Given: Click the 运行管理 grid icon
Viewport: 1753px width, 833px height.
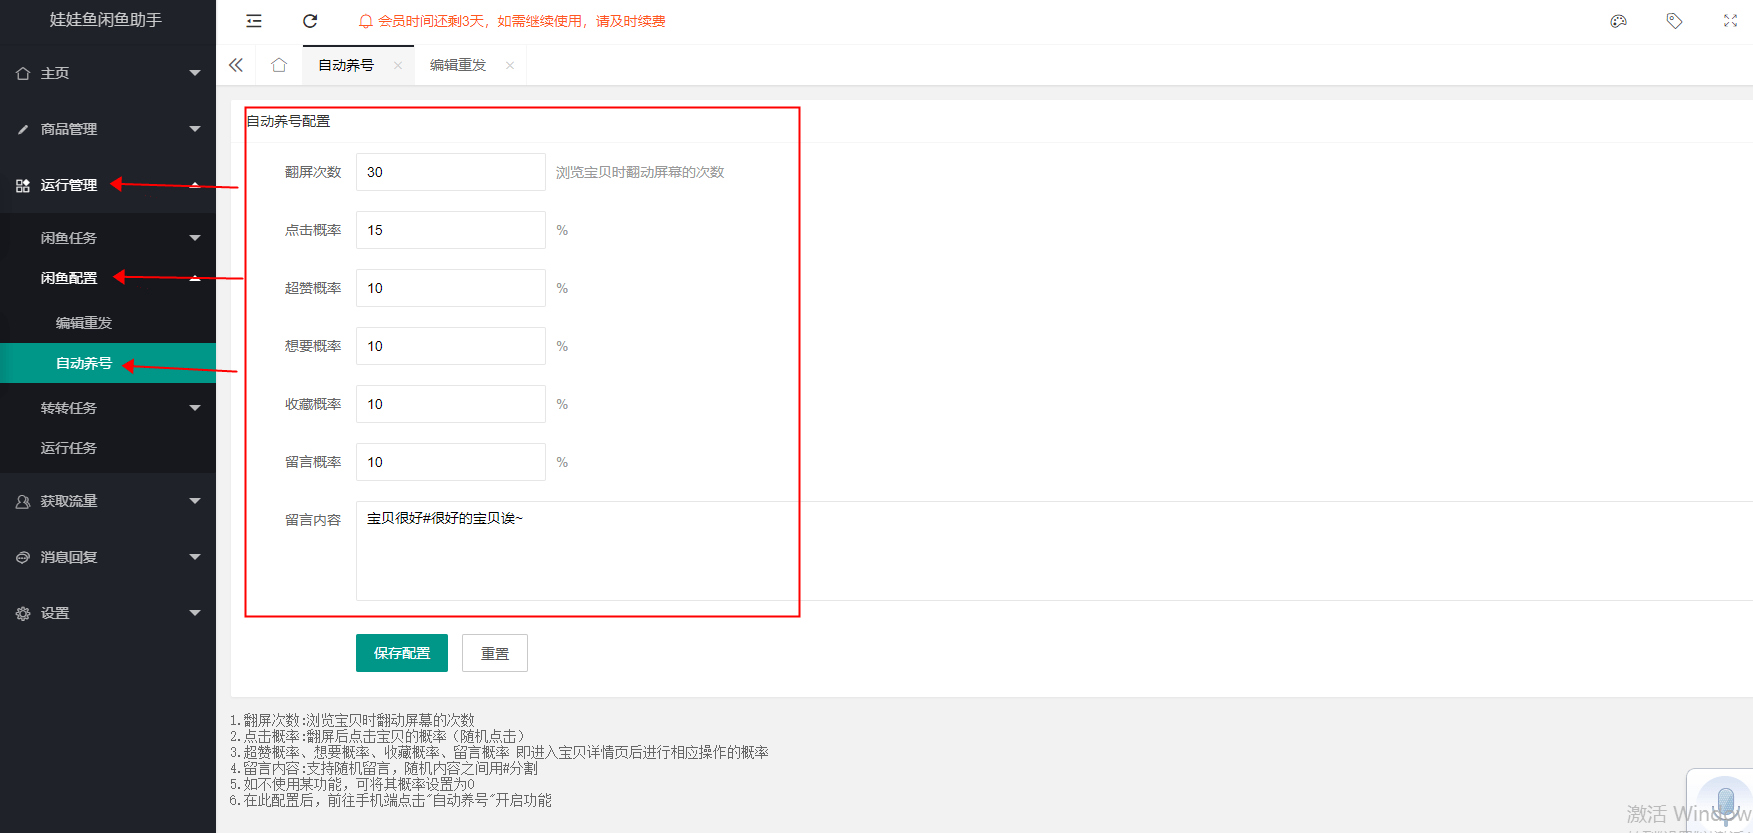Looking at the screenshot, I should coord(23,185).
